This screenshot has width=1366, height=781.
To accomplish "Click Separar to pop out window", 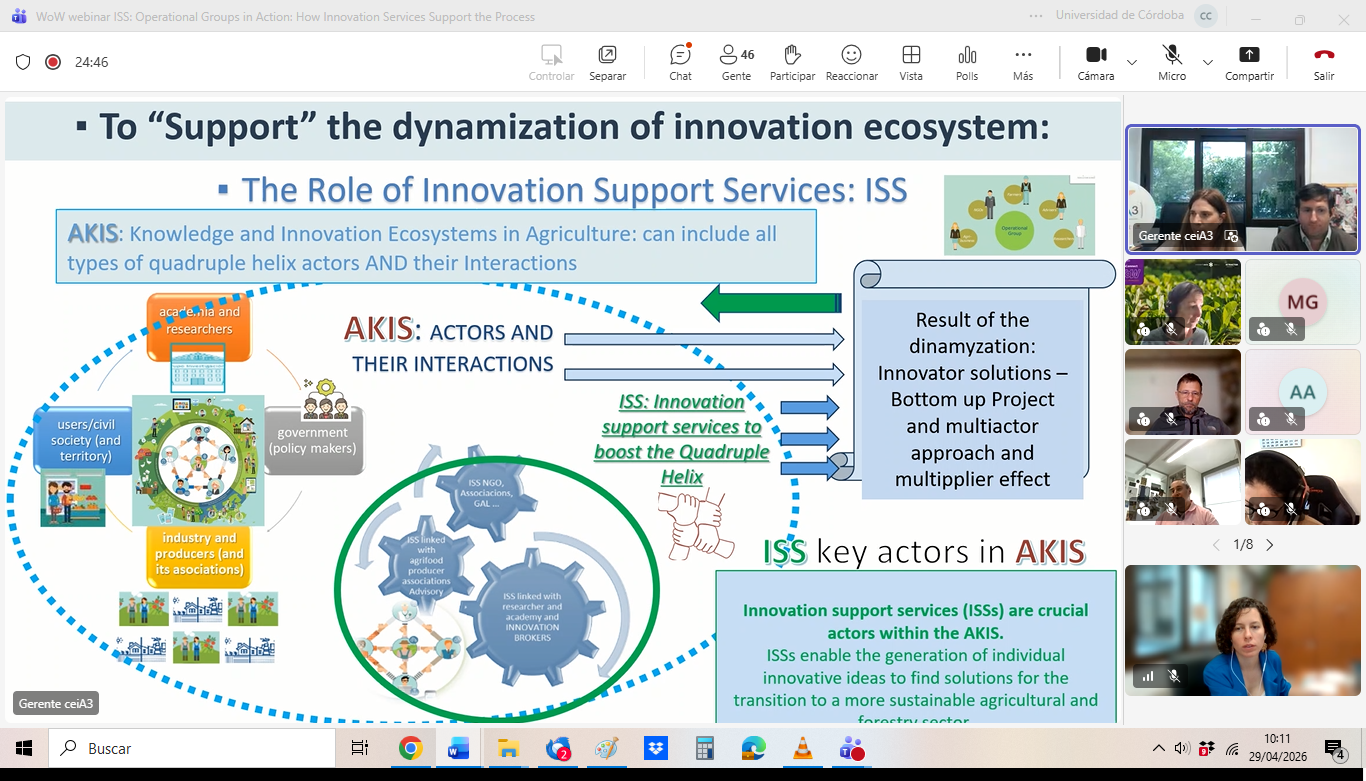I will pos(607,62).
